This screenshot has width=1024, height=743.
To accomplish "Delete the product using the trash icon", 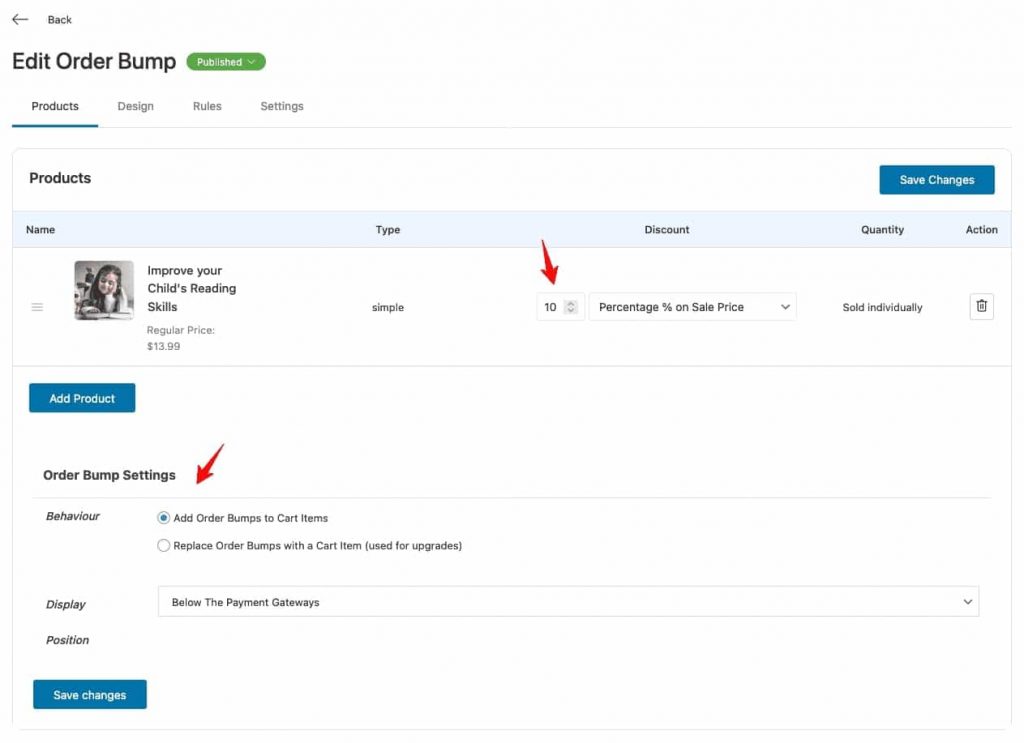I will 981,306.
